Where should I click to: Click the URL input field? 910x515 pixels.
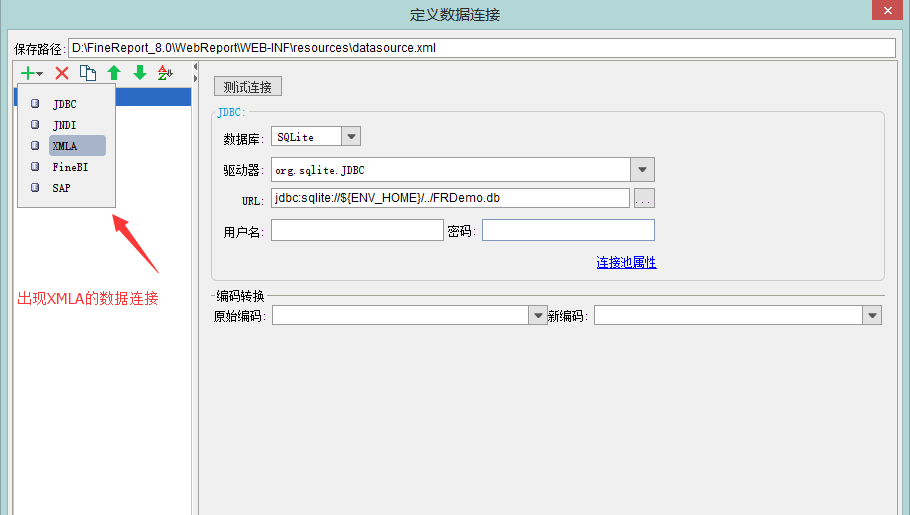point(450,198)
